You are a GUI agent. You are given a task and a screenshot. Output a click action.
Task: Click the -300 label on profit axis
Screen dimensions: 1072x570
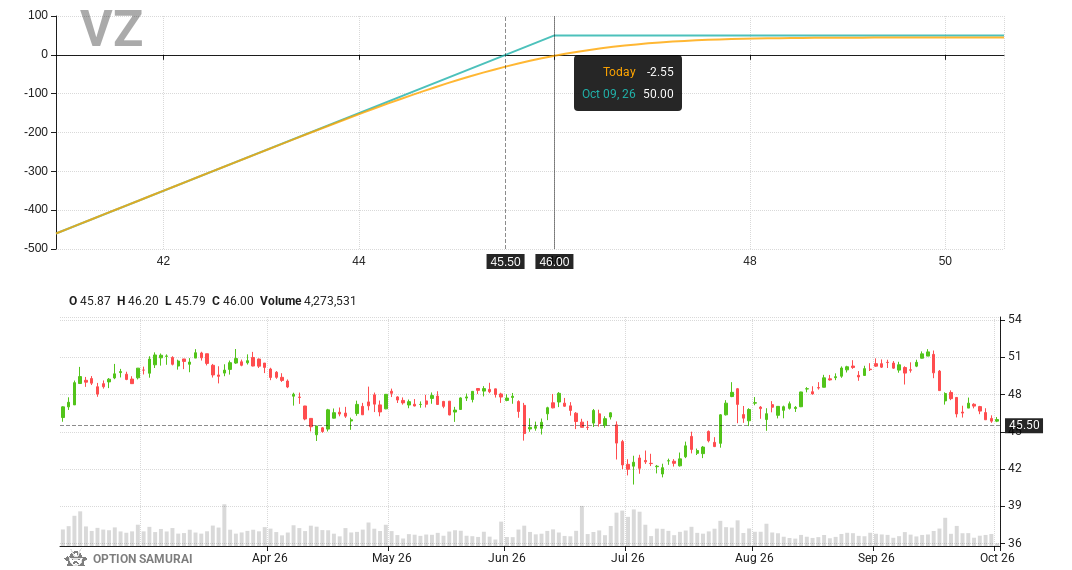pos(36,171)
